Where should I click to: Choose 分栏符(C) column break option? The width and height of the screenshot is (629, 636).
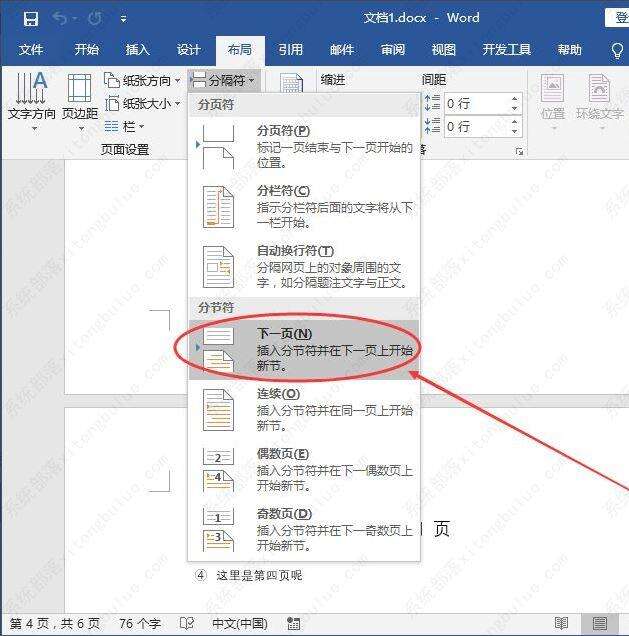[304, 207]
